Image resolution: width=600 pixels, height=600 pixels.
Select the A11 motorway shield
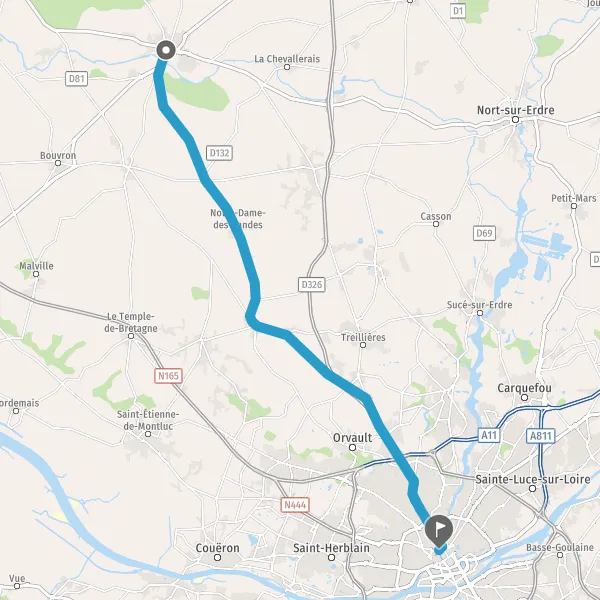pyautogui.click(x=489, y=435)
